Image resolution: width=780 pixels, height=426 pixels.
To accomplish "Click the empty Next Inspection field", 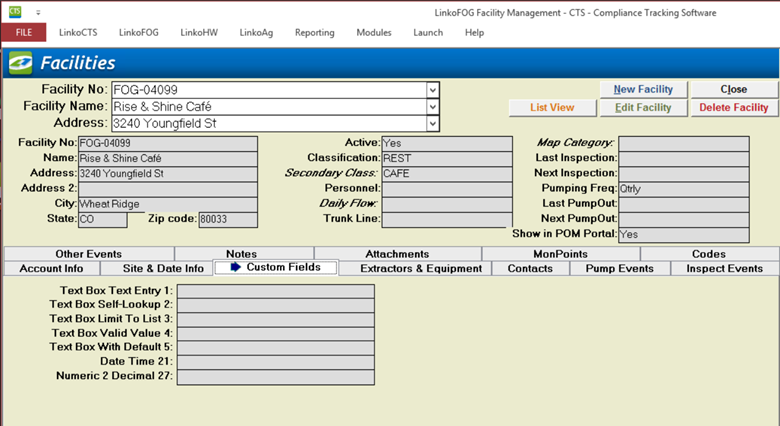I will (684, 174).
